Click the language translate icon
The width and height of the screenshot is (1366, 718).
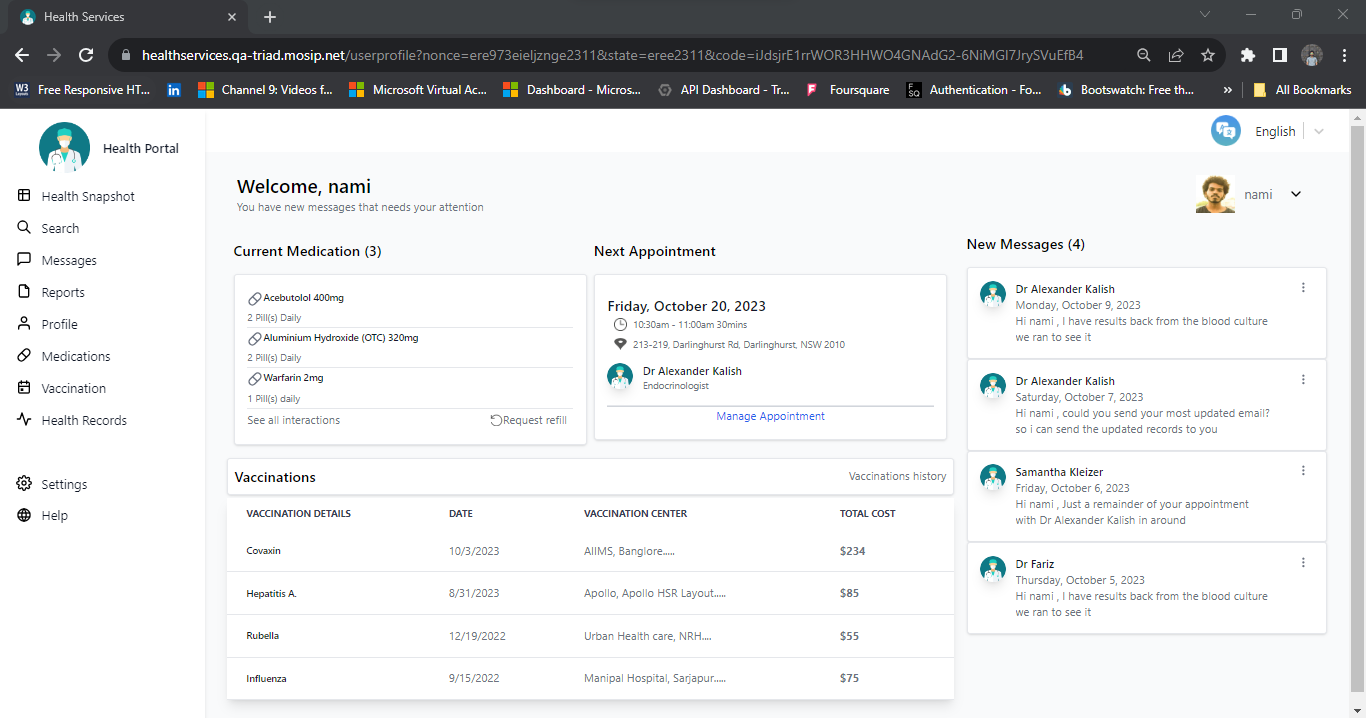click(x=1225, y=131)
